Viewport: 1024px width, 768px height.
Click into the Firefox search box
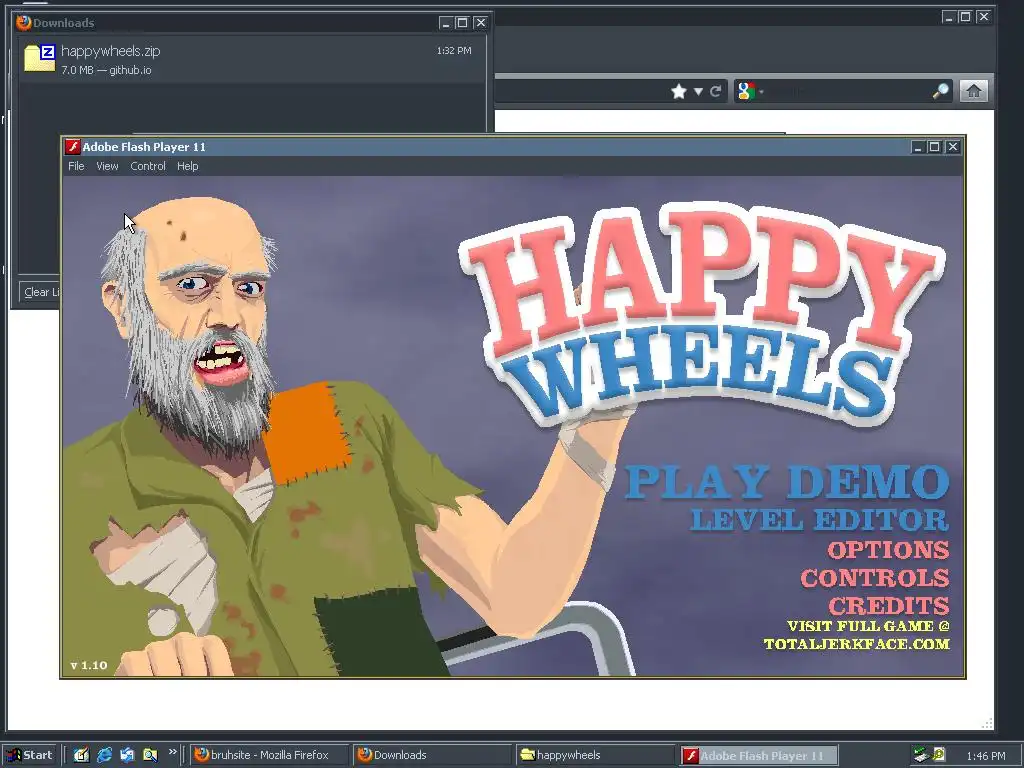tap(848, 91)
